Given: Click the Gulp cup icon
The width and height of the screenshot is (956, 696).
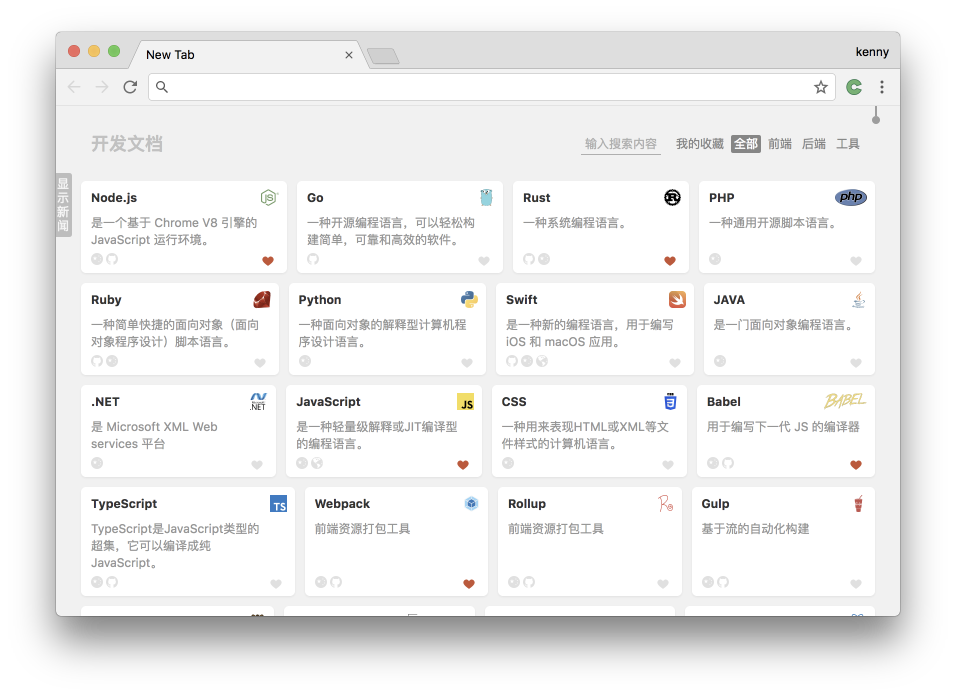Looking at the screenshot, I should tap(858, 503).
